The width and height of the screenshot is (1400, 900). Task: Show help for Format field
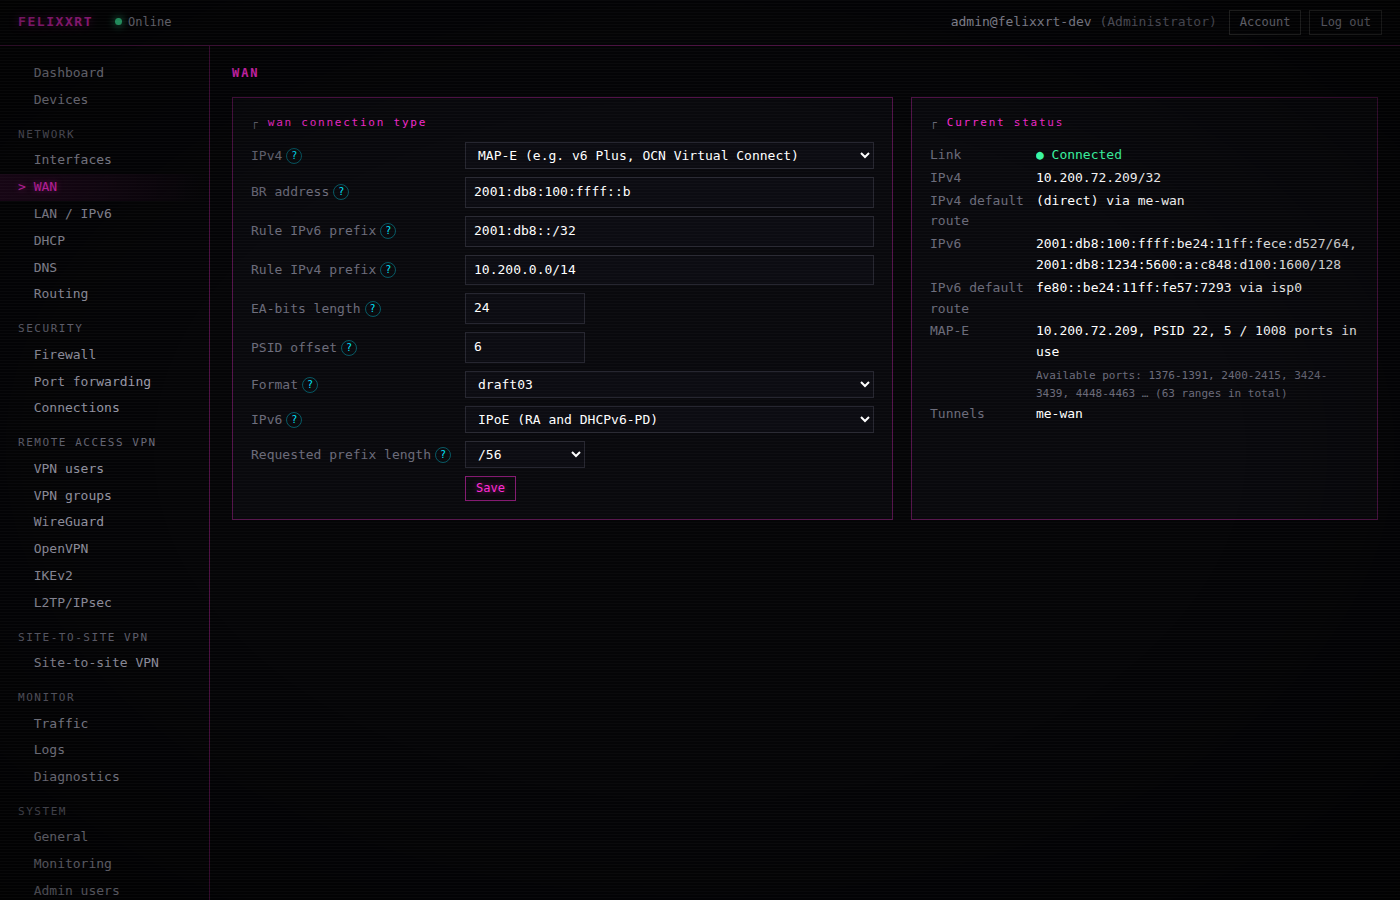pyautogui.click(x=310, y=385)
